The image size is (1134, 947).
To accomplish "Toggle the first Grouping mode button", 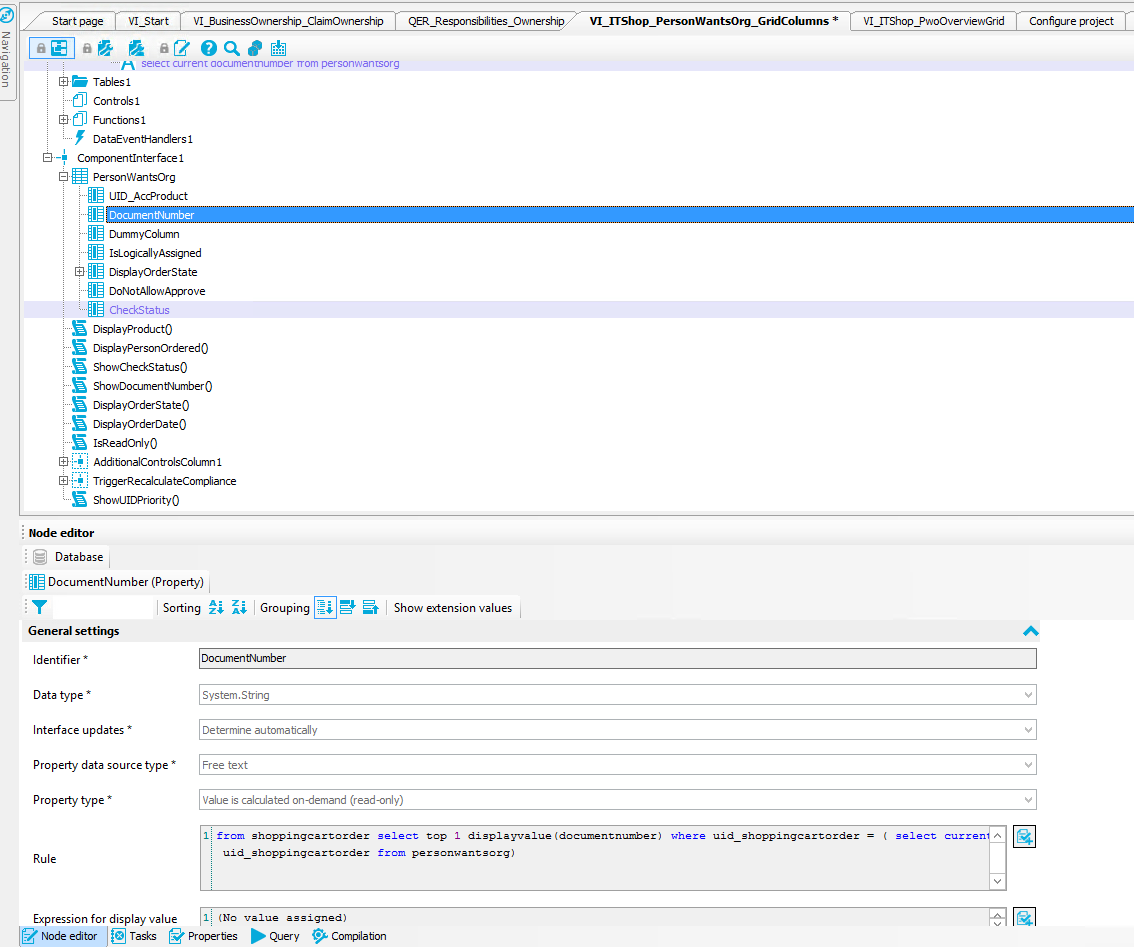I will pos(325,607).
